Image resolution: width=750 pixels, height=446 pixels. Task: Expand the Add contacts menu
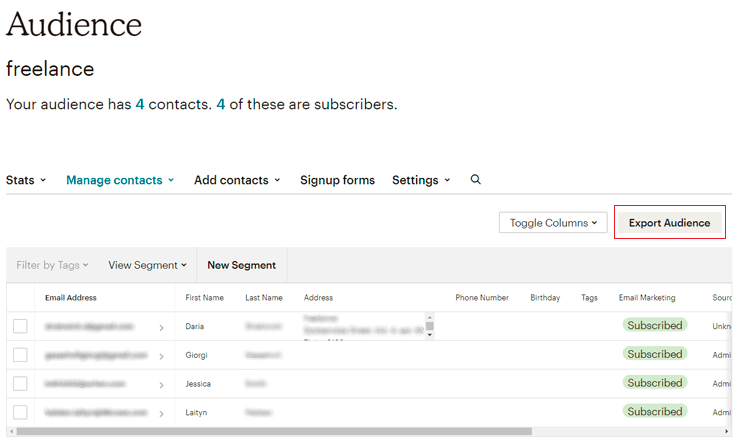tap(237, 180)
